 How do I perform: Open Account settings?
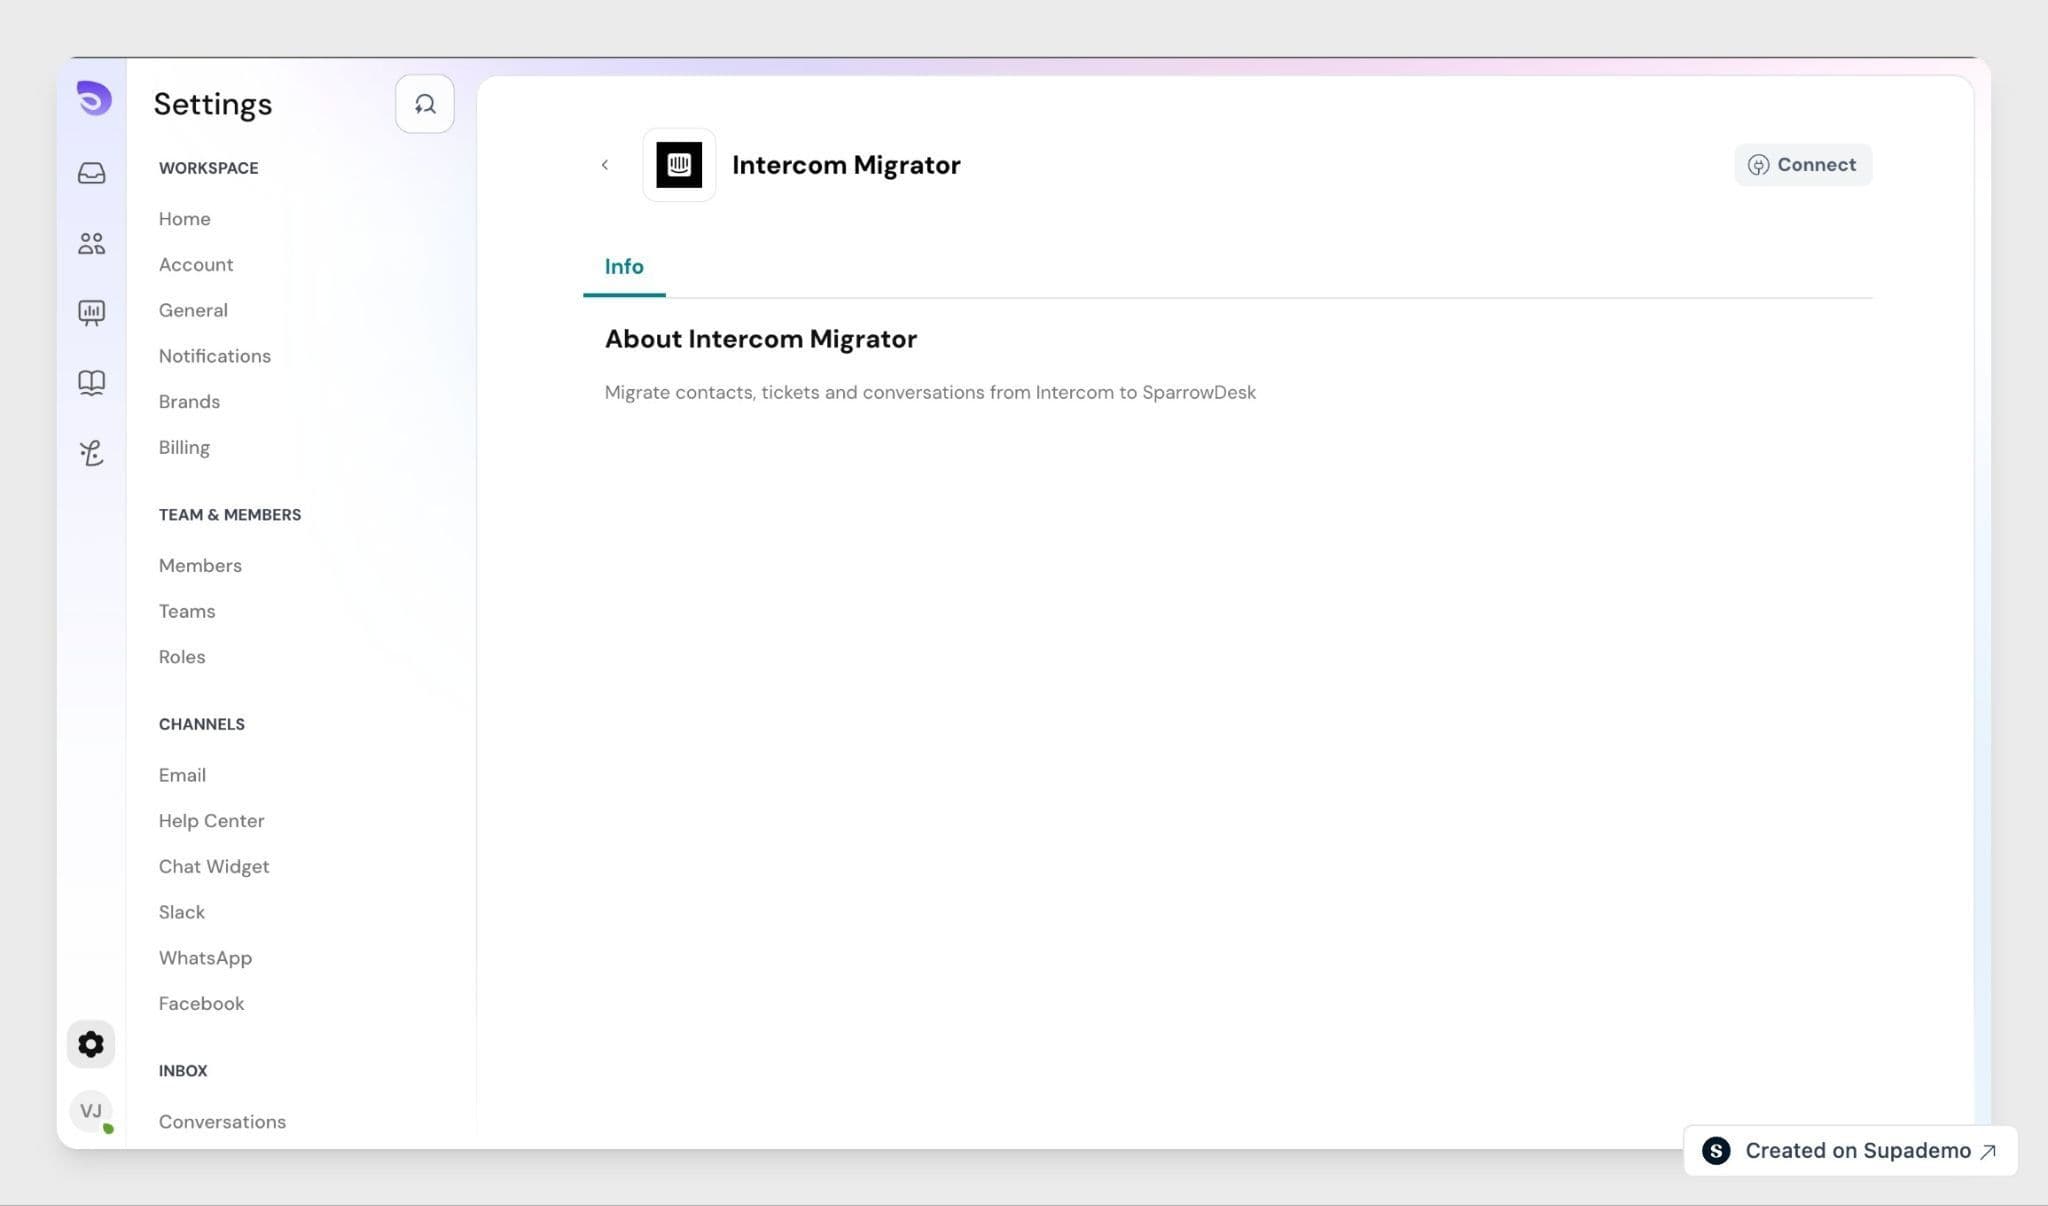pos(196,265)
